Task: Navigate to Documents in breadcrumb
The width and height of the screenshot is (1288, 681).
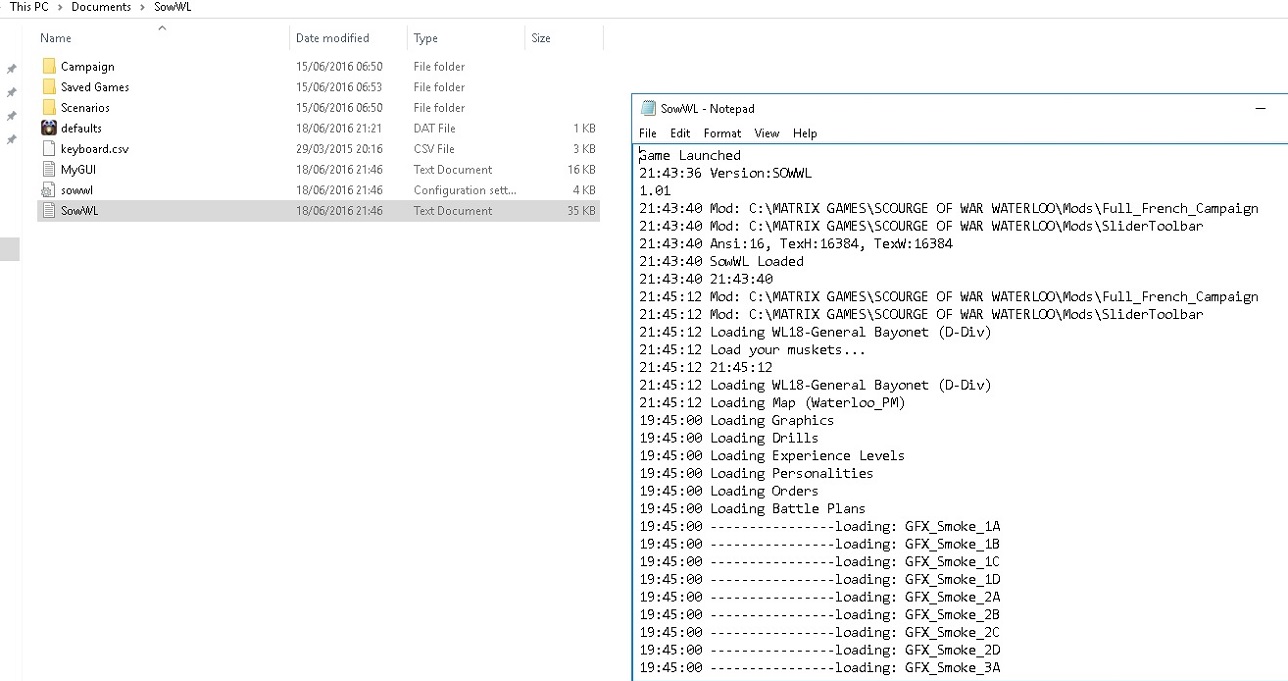Action: (x=101, y=7)
